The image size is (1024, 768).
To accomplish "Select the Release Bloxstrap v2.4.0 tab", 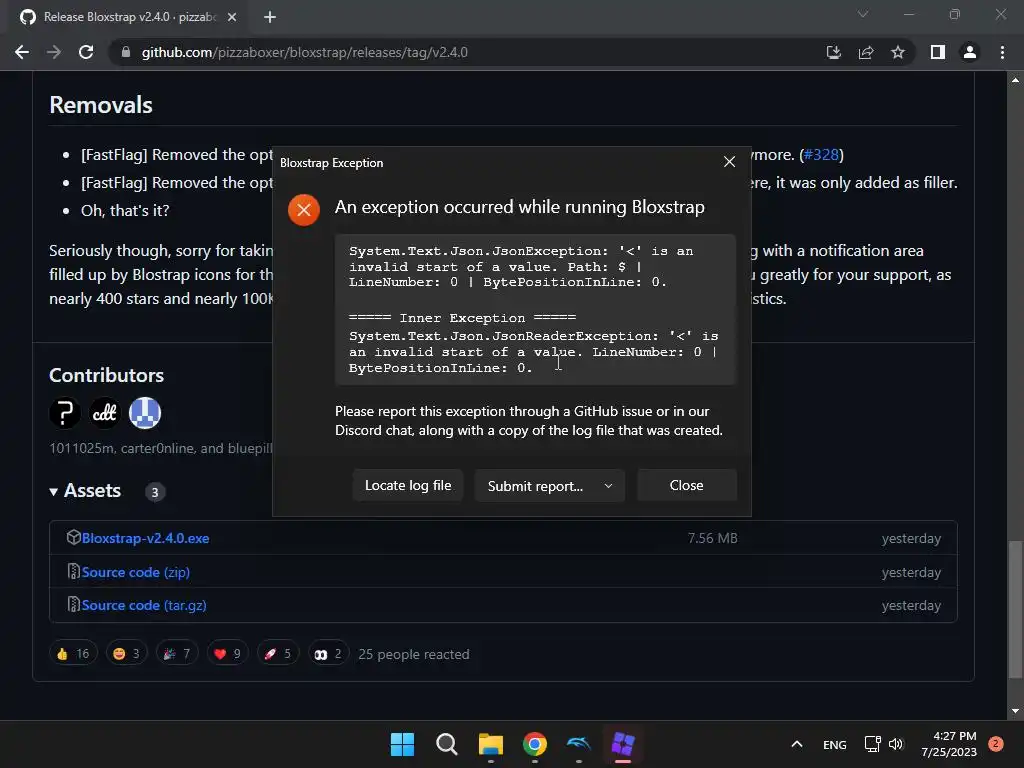I will [x=129, y=17].
